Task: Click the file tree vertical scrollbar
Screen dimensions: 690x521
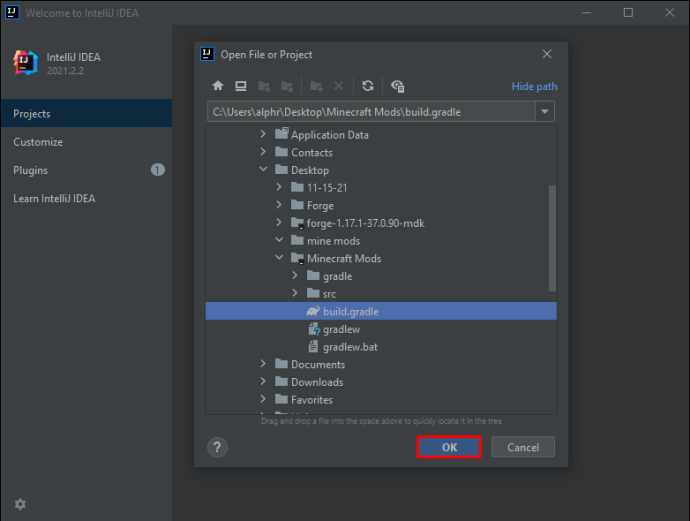Action: pyautogui.click(x=552, y=238)
